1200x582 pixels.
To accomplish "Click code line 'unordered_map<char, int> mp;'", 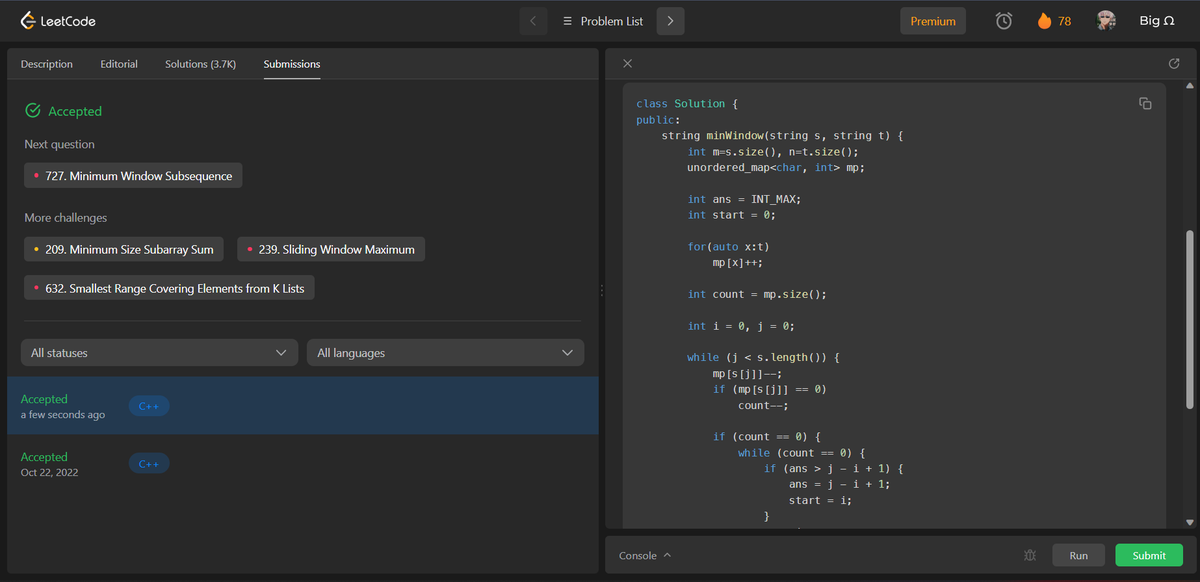I will pyautogui.click(x=776, y=167).
